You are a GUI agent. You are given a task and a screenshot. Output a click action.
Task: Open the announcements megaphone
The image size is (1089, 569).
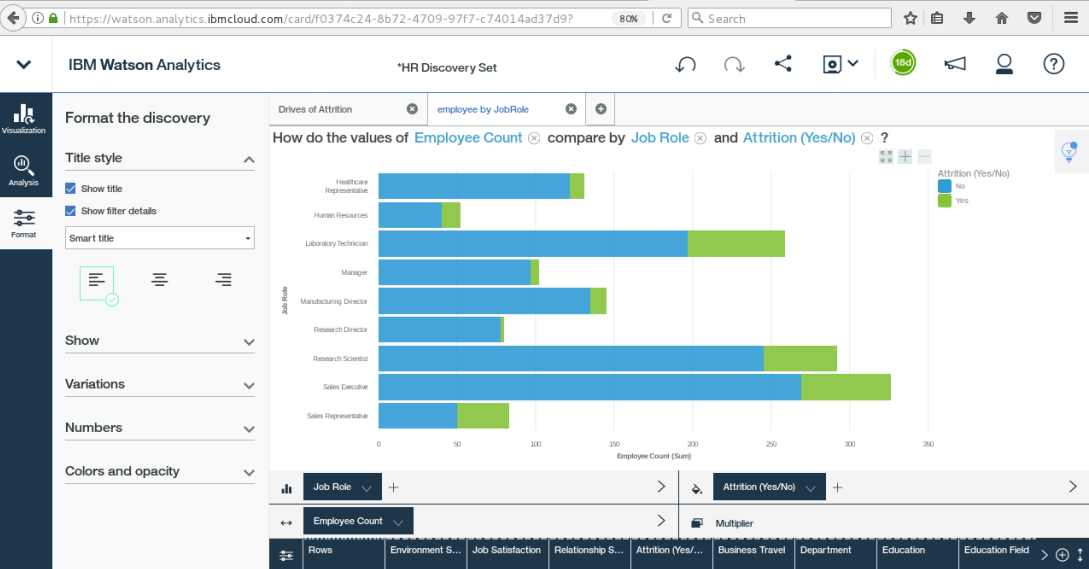pos(955,64)
